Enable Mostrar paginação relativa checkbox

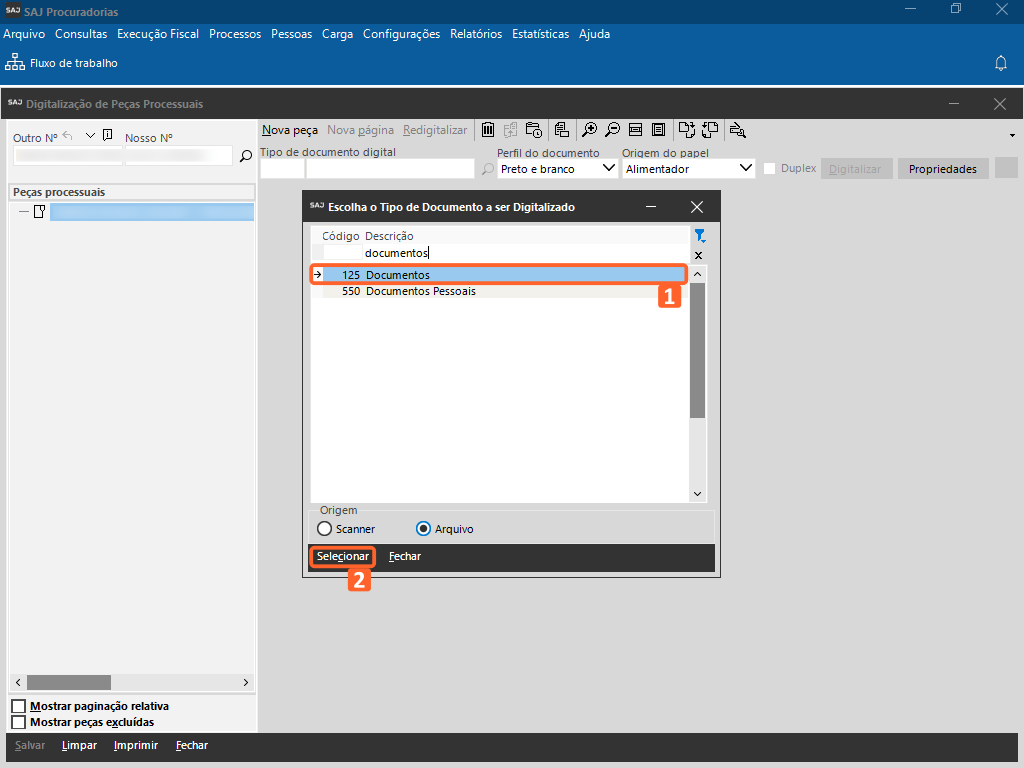click(18, 707)
